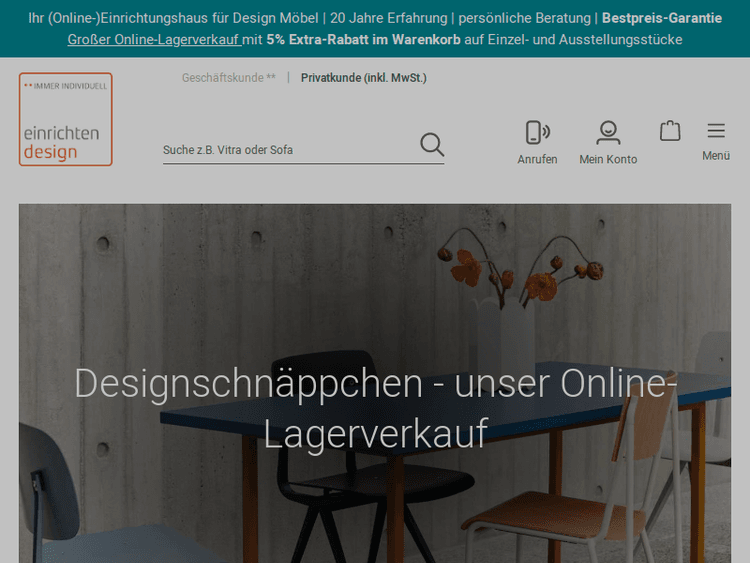The width and height of the screenshot is (750, 563).
Task: Open the hamburger Menü icon
Action: pyautogui.click(x=716, y=131)
